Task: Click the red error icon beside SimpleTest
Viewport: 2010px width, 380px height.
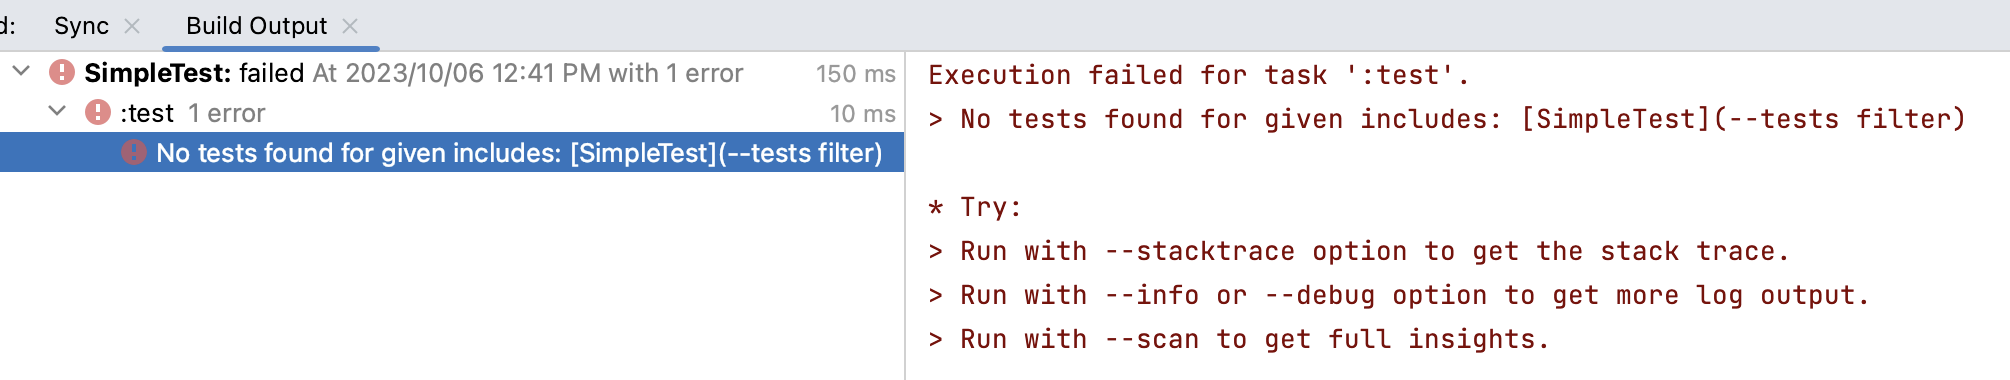Action: pos(62,73)
